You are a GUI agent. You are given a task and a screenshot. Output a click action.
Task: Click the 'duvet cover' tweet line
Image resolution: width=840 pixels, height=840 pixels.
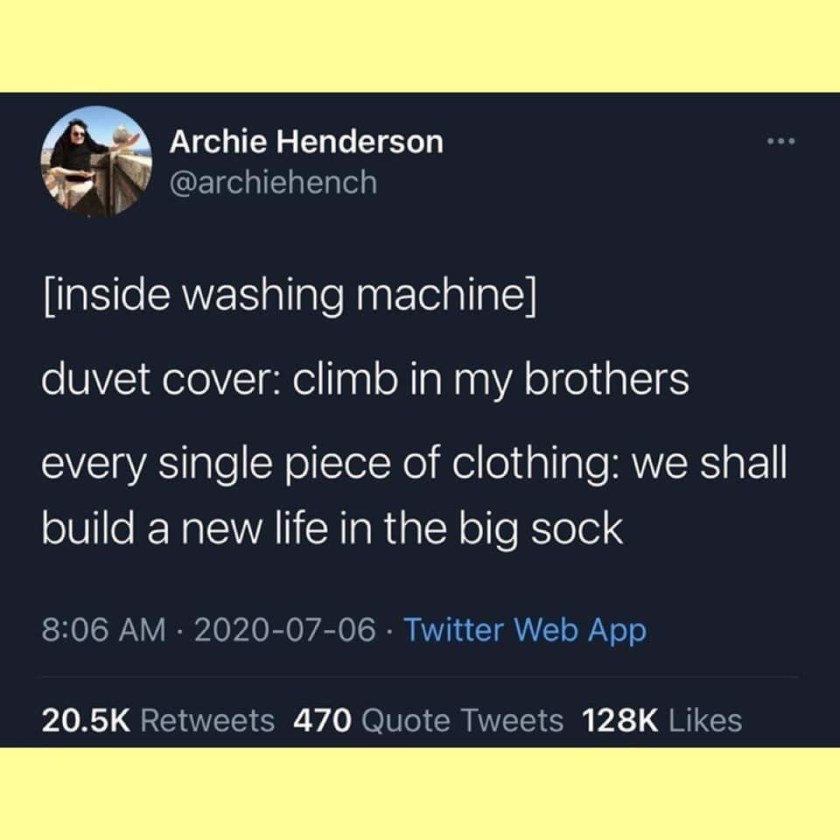[365, 380]
